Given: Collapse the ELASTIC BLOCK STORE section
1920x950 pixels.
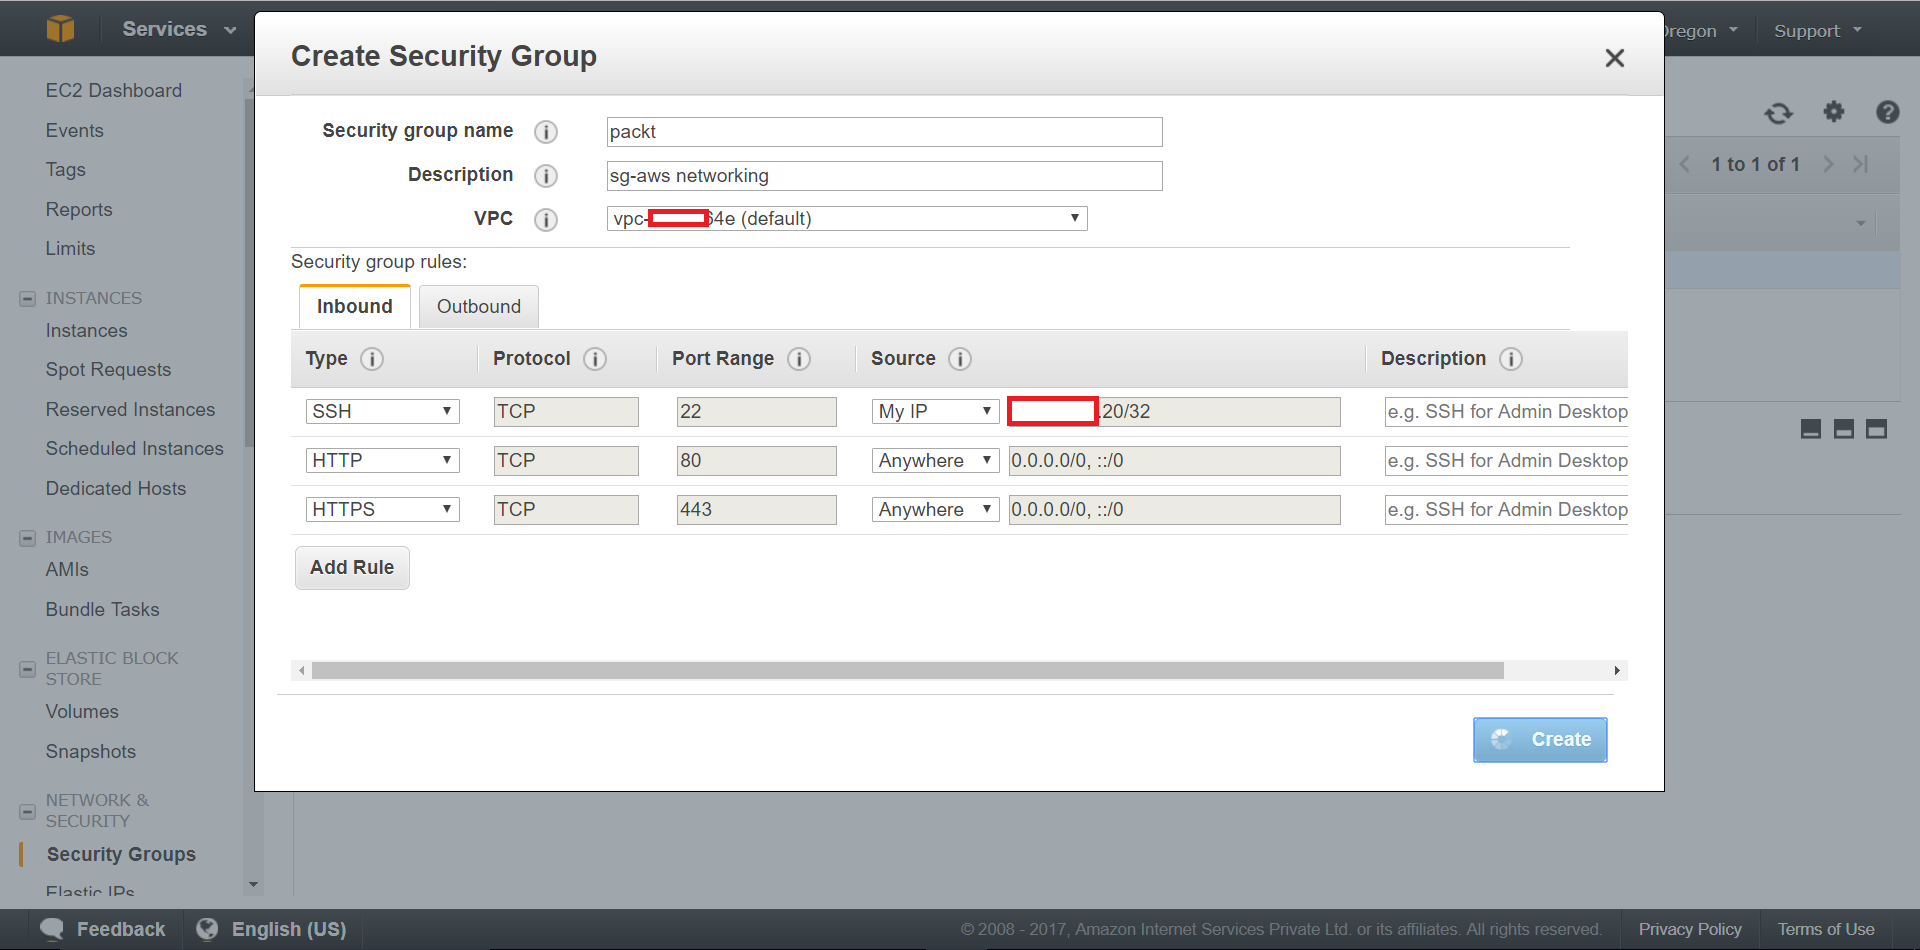Looking at the screenshot, I should click(28, 668).
